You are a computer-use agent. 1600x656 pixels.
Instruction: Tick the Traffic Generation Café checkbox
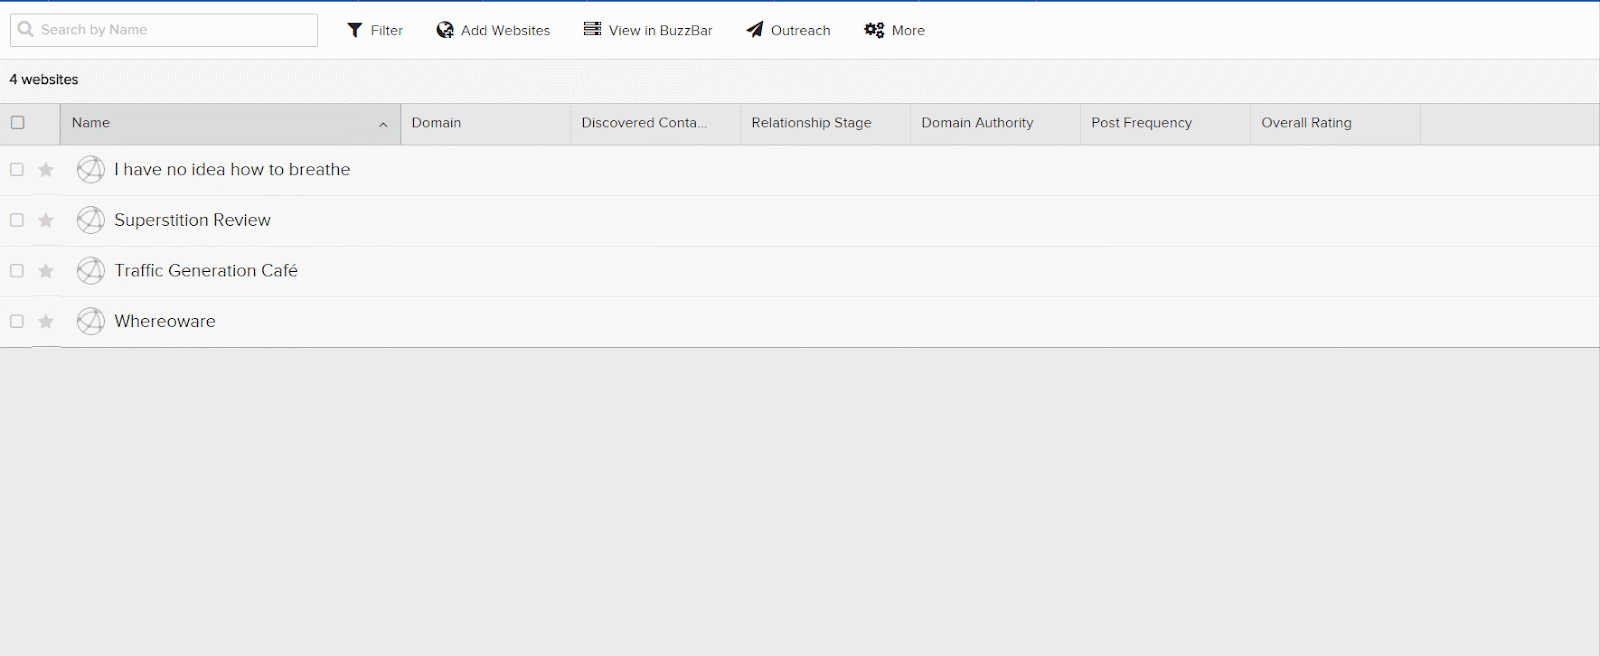pos(17,271)
